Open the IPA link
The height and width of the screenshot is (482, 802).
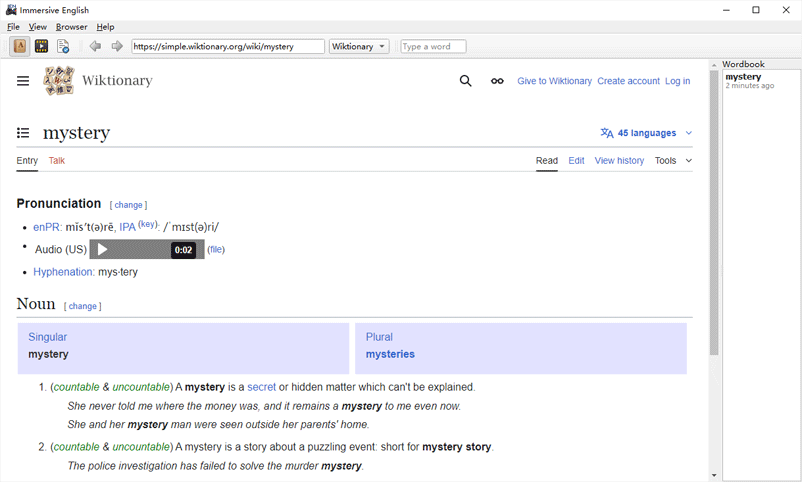(x=127, y=227)
